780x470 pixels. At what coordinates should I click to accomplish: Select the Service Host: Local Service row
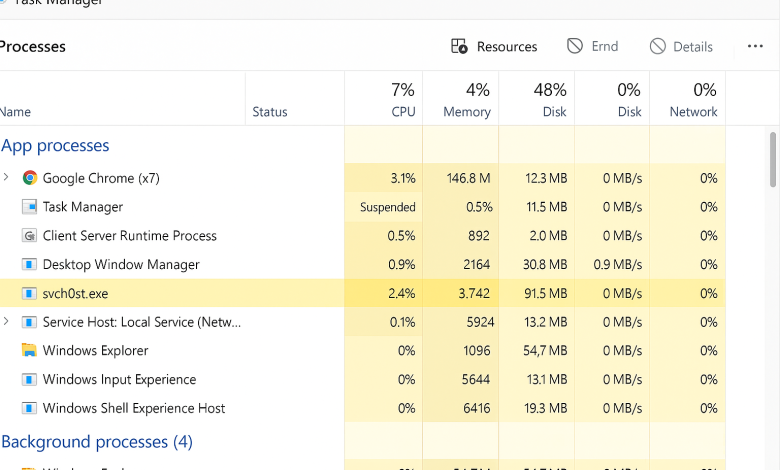coord(363,322)
